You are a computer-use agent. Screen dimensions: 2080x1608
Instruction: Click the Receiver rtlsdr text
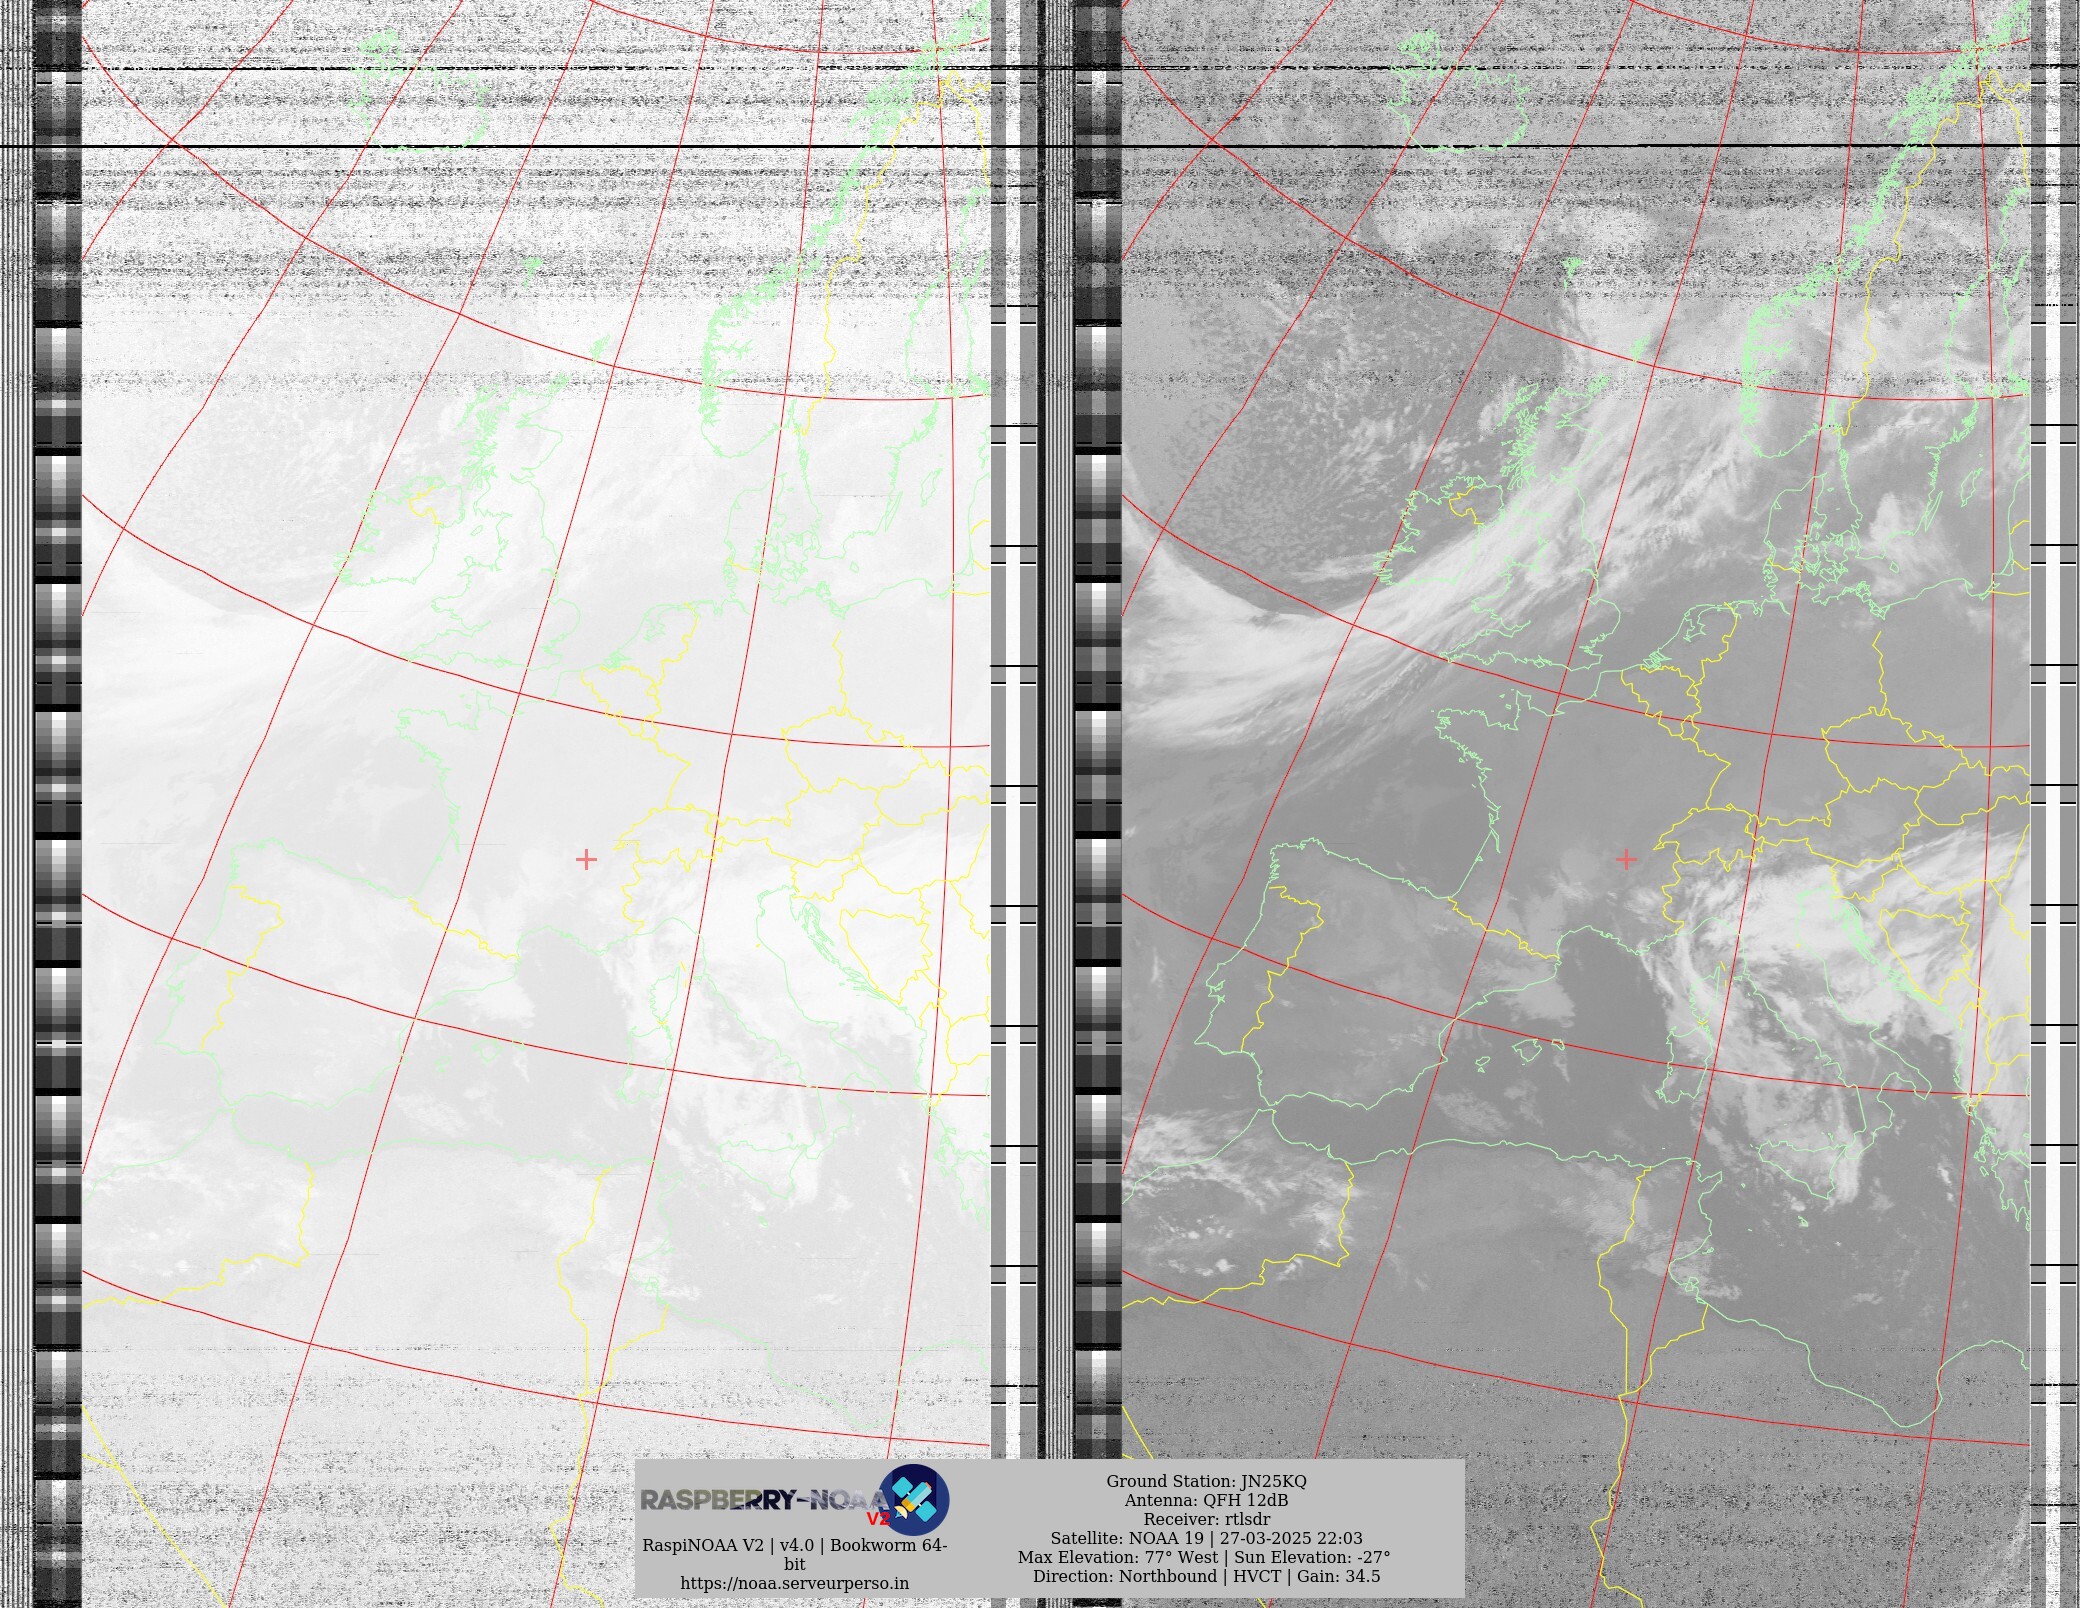click(1206, 1519)
